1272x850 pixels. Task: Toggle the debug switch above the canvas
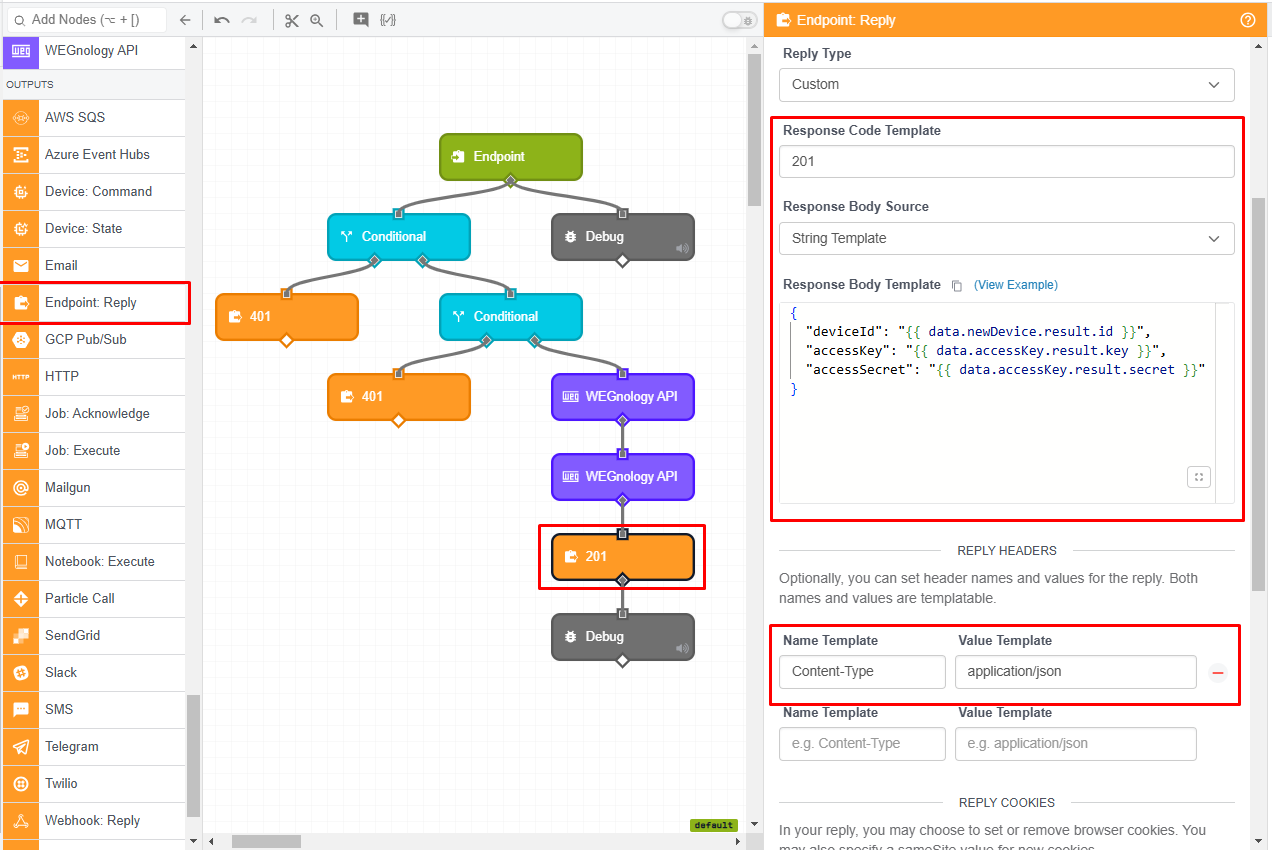pyautogui.click(x=740, y=20)
